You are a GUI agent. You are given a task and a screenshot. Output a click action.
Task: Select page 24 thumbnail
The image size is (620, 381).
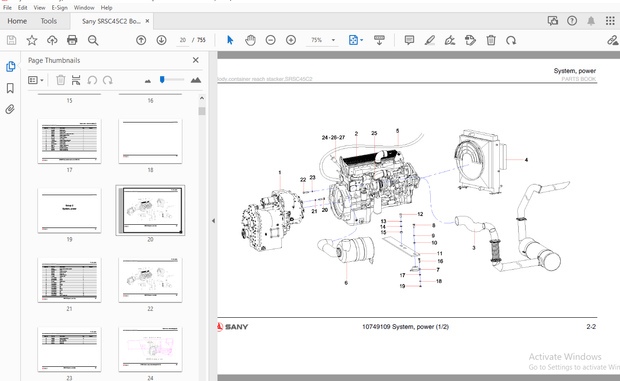[x=150, y=349]
